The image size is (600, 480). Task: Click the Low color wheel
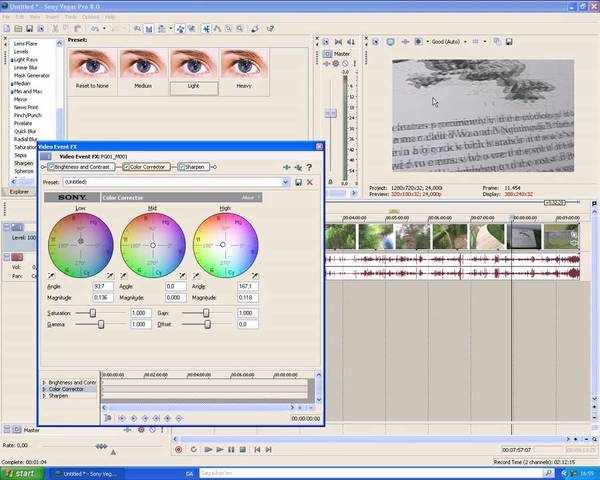[x=80, y=245]
